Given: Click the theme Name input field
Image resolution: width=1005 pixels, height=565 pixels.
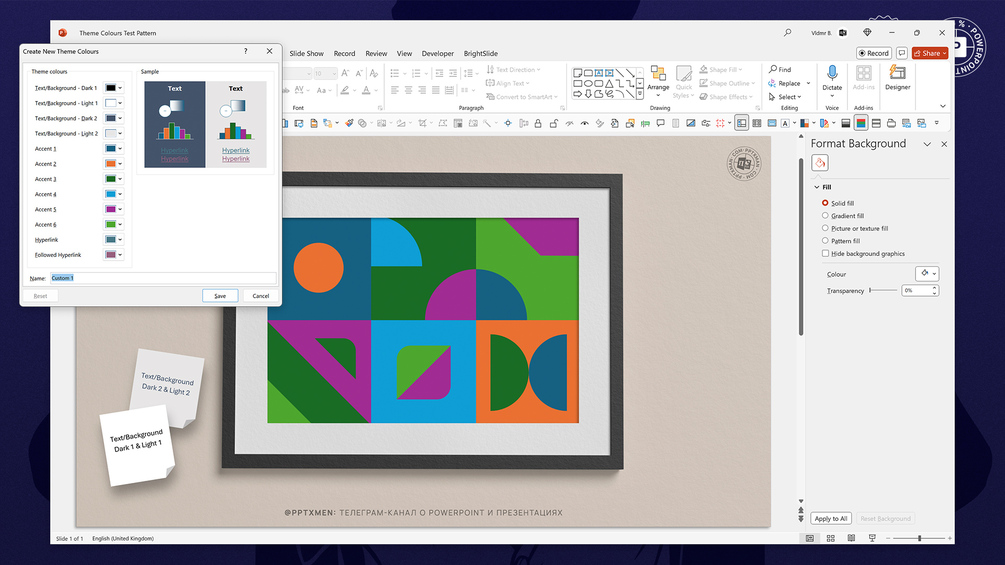Looking at the screenshot, I should coord(163,278).
